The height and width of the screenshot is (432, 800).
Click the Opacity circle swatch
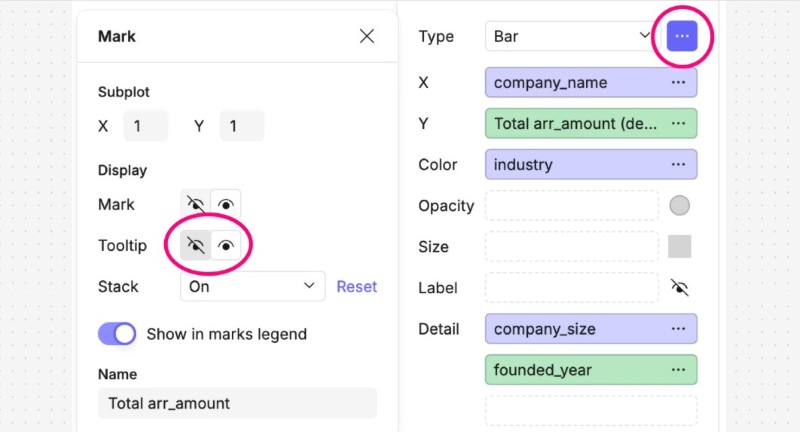pos(679,206)
